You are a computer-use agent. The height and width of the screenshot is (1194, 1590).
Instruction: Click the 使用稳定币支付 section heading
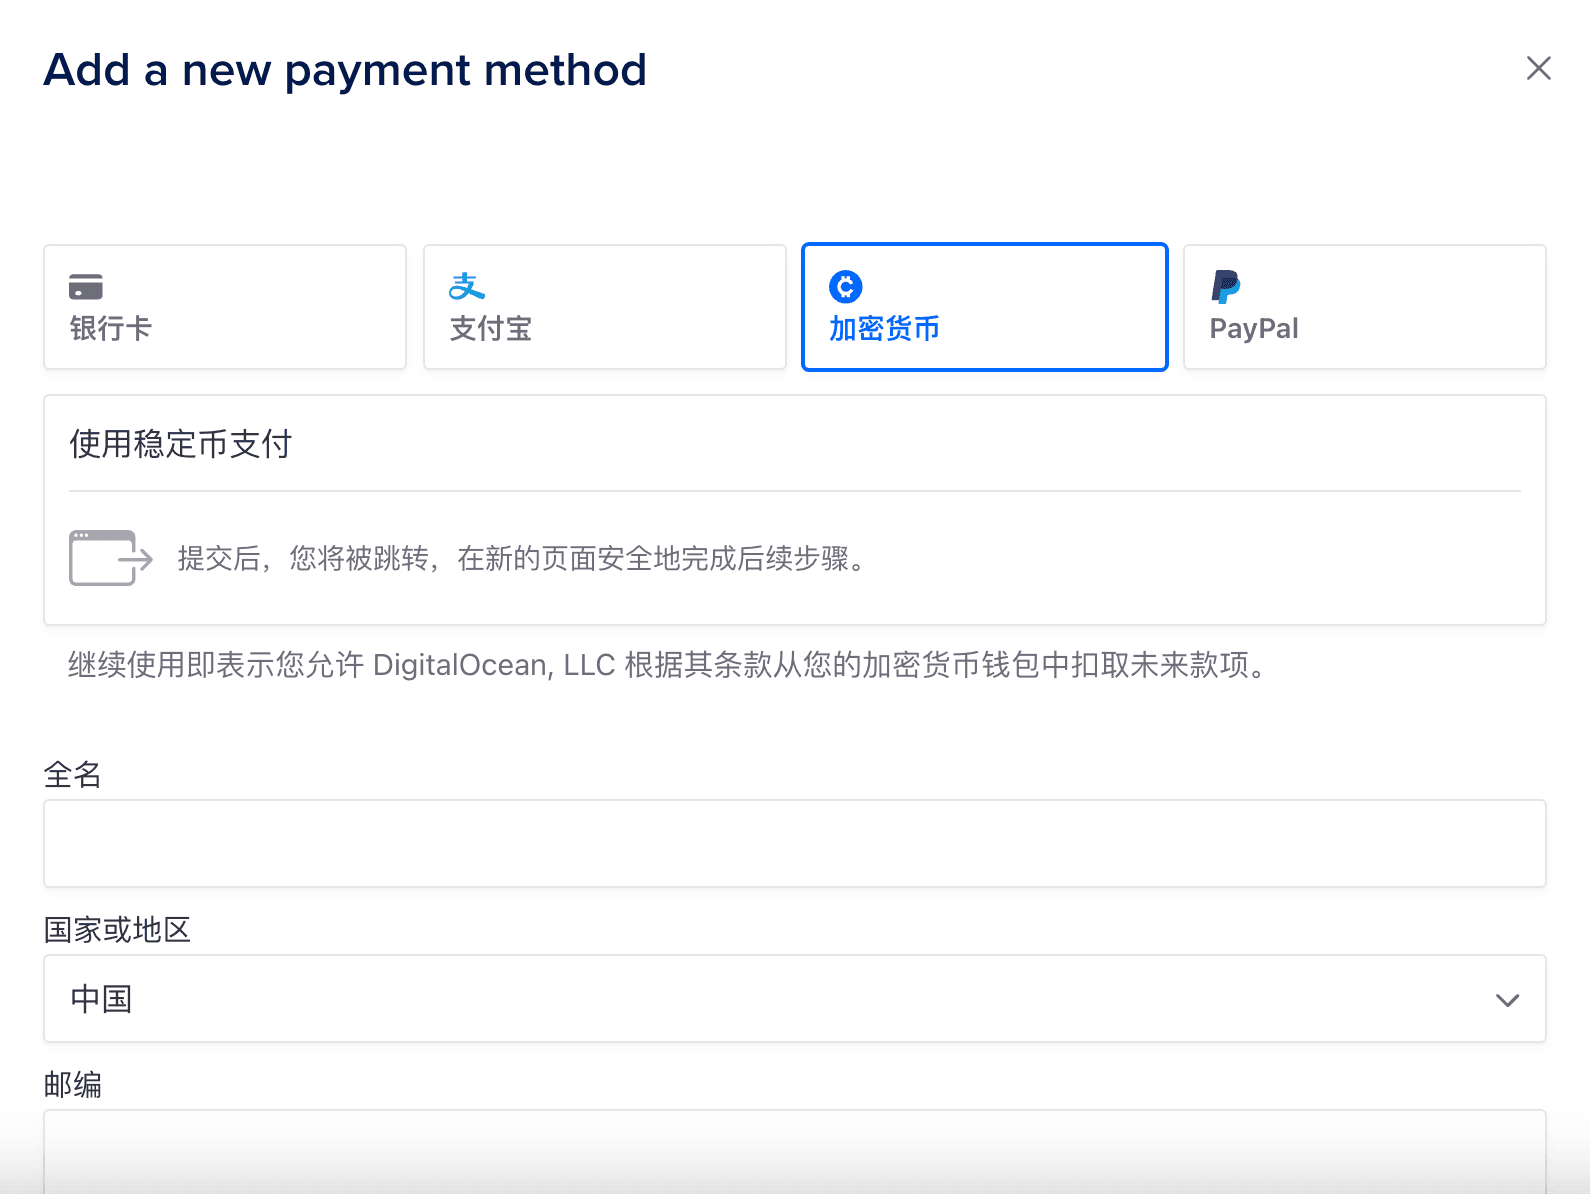point(181,444)
